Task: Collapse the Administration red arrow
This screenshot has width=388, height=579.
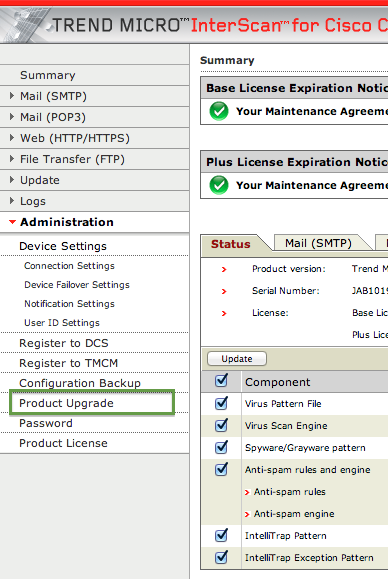Action: click(x=12, y=222)
